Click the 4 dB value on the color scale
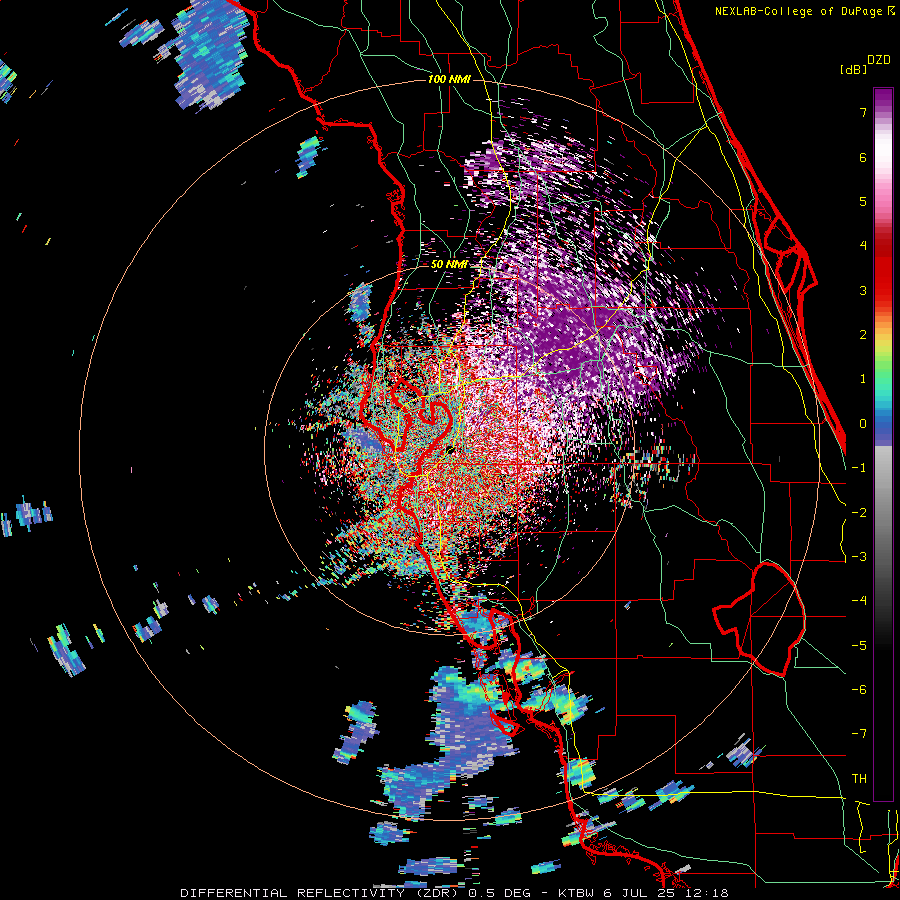The image size is (900, 900). click(863, 246)
